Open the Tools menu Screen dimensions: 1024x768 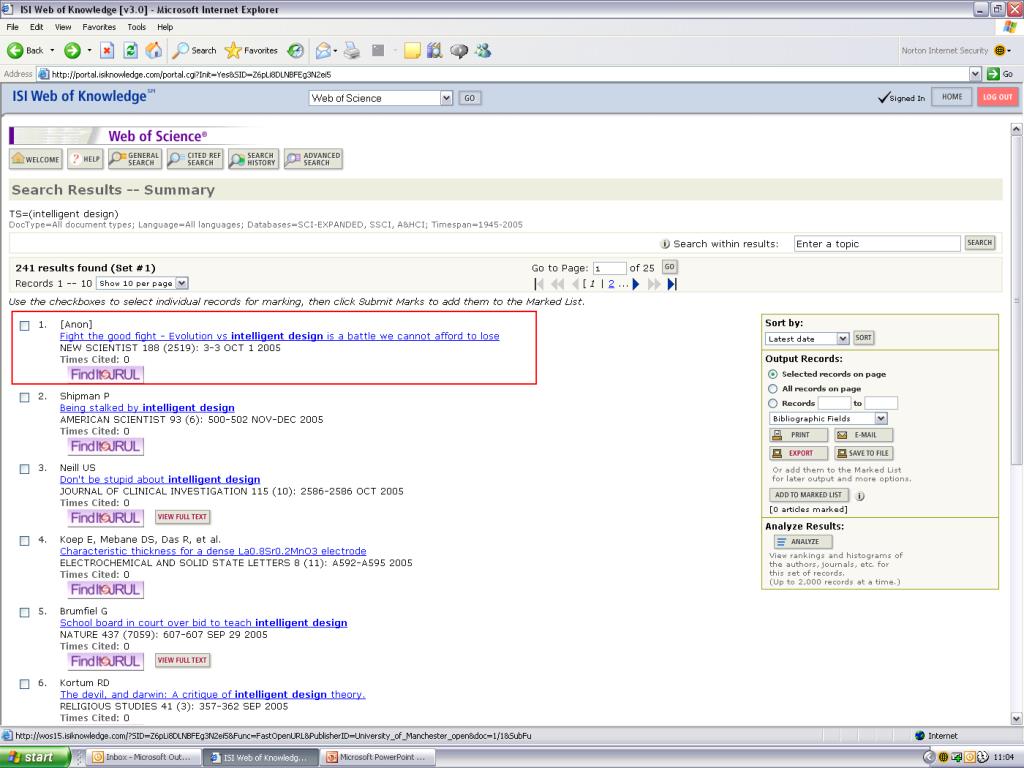tap(136, 27)
